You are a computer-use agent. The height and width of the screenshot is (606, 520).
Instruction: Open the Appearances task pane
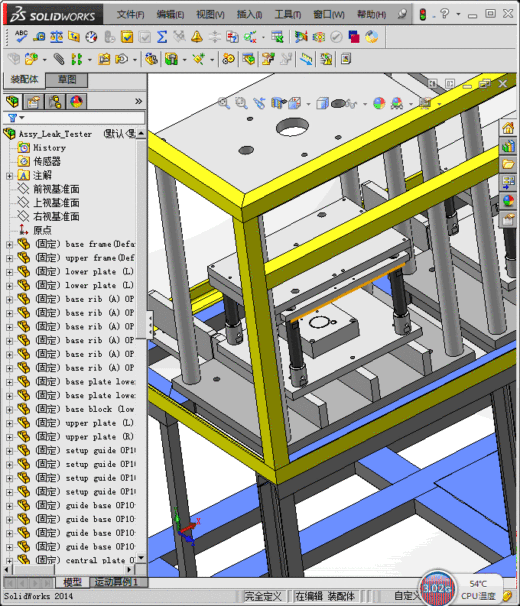(x=508, y=201)
